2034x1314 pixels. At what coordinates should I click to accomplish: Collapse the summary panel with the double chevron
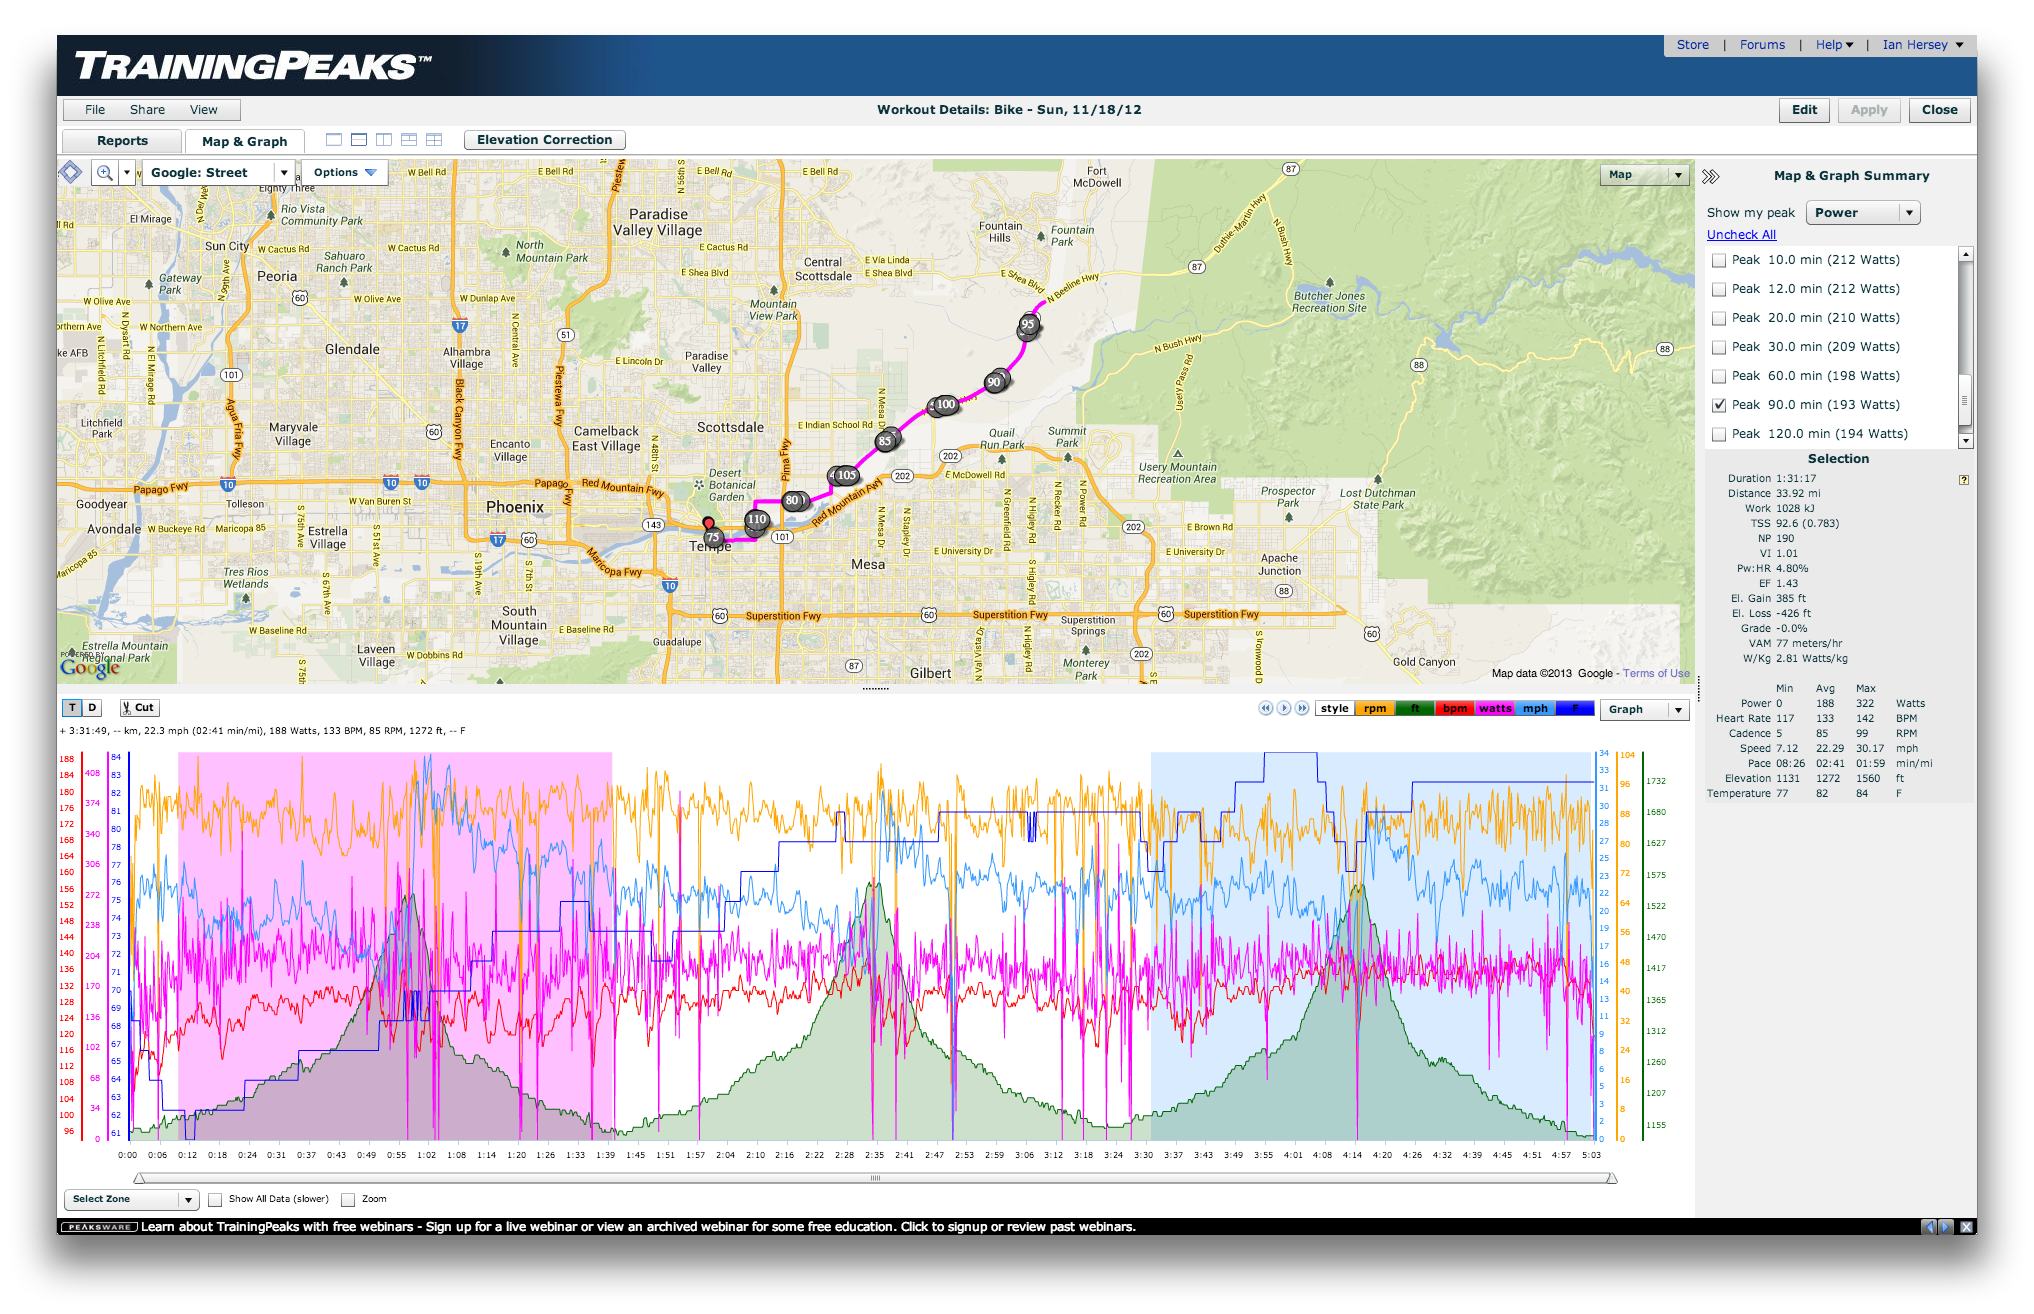point(1710,176)
